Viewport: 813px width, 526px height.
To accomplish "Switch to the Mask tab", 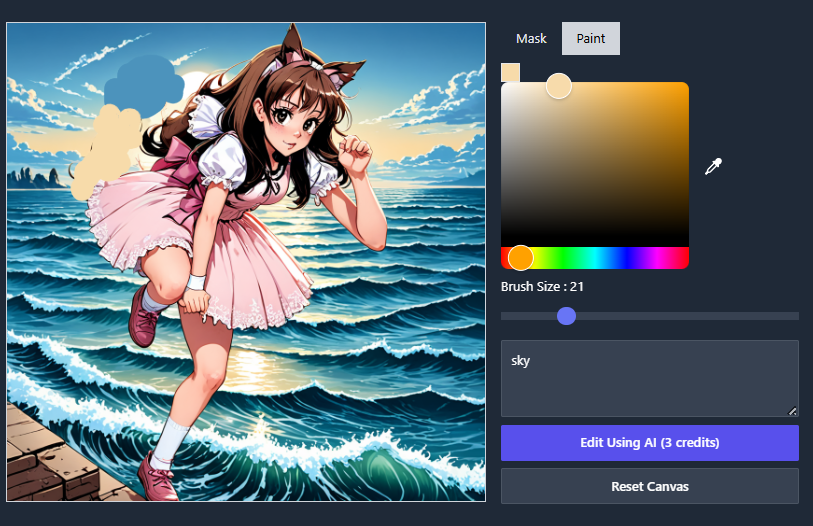I will 531,38.
